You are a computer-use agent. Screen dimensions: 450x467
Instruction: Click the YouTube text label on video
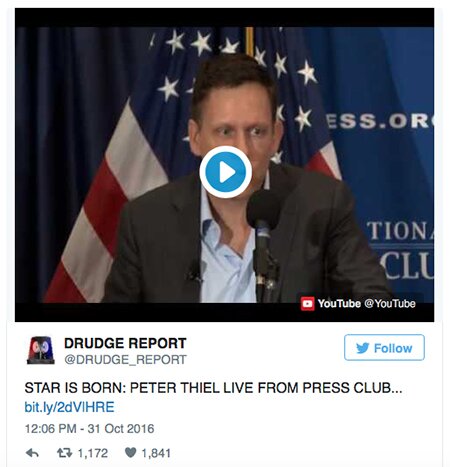click(x=339, y=304)
